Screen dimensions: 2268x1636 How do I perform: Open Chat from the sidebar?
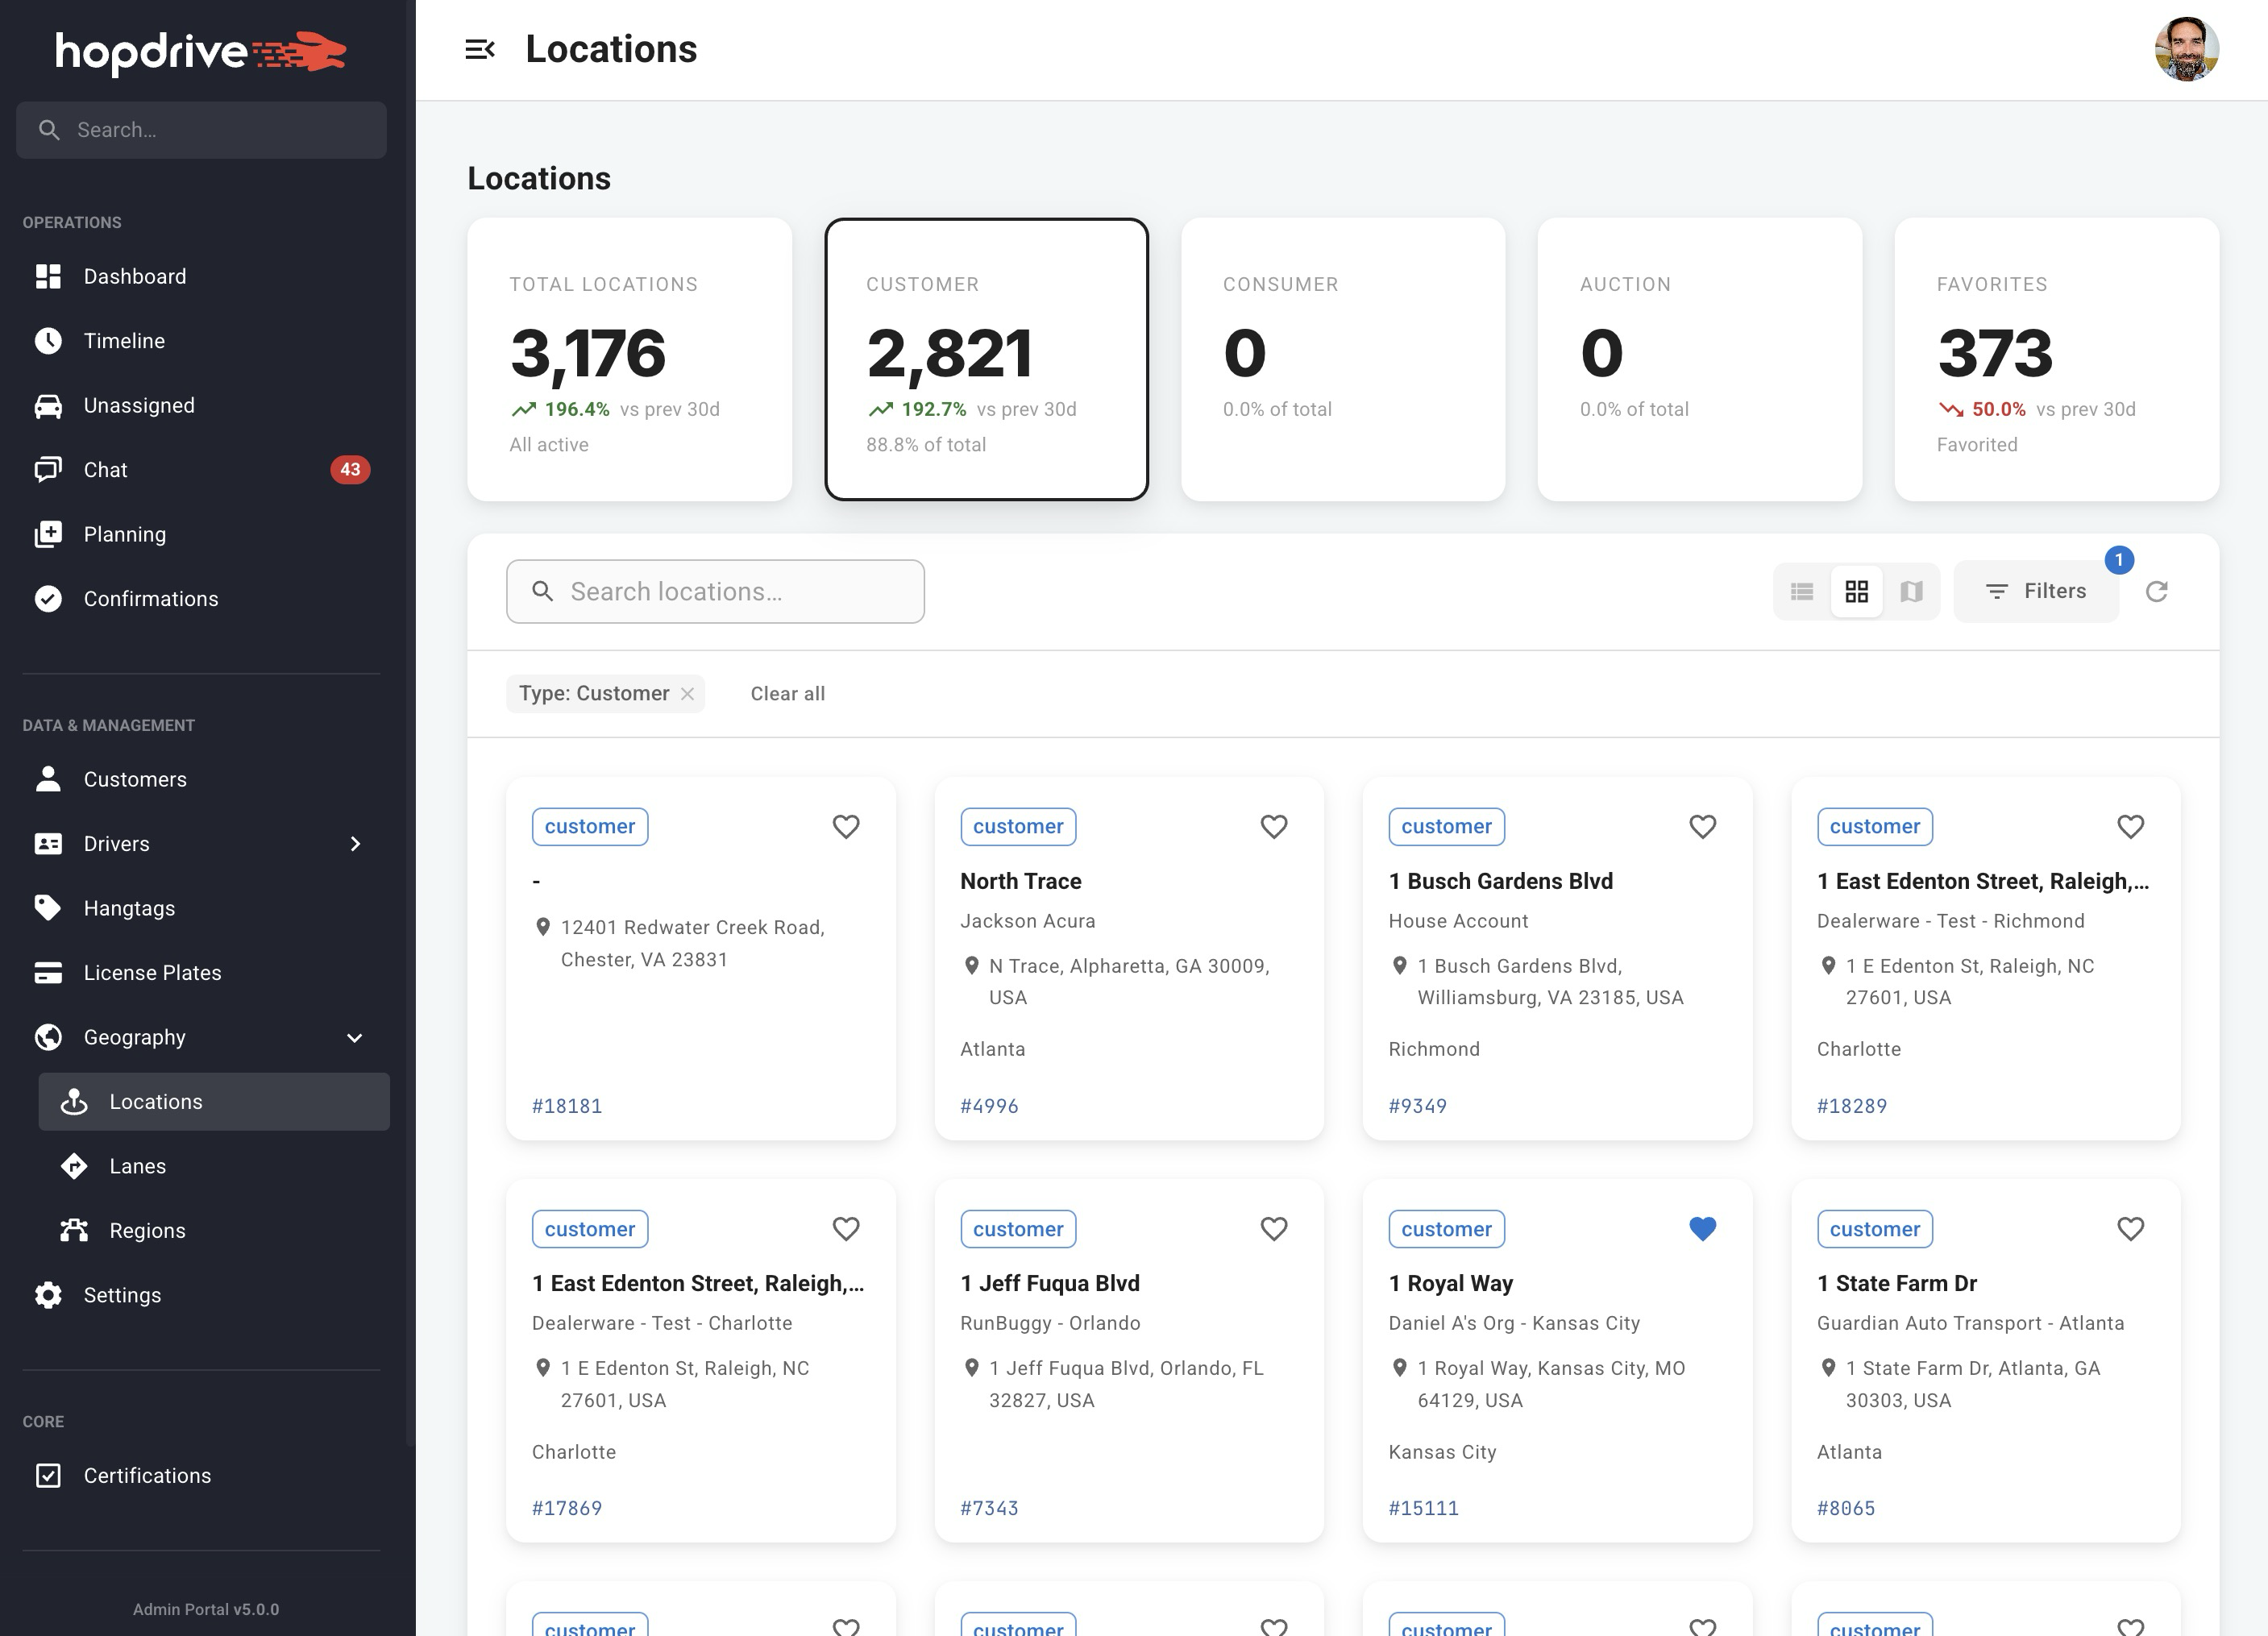pyautogui.click(x=105, y=470)
